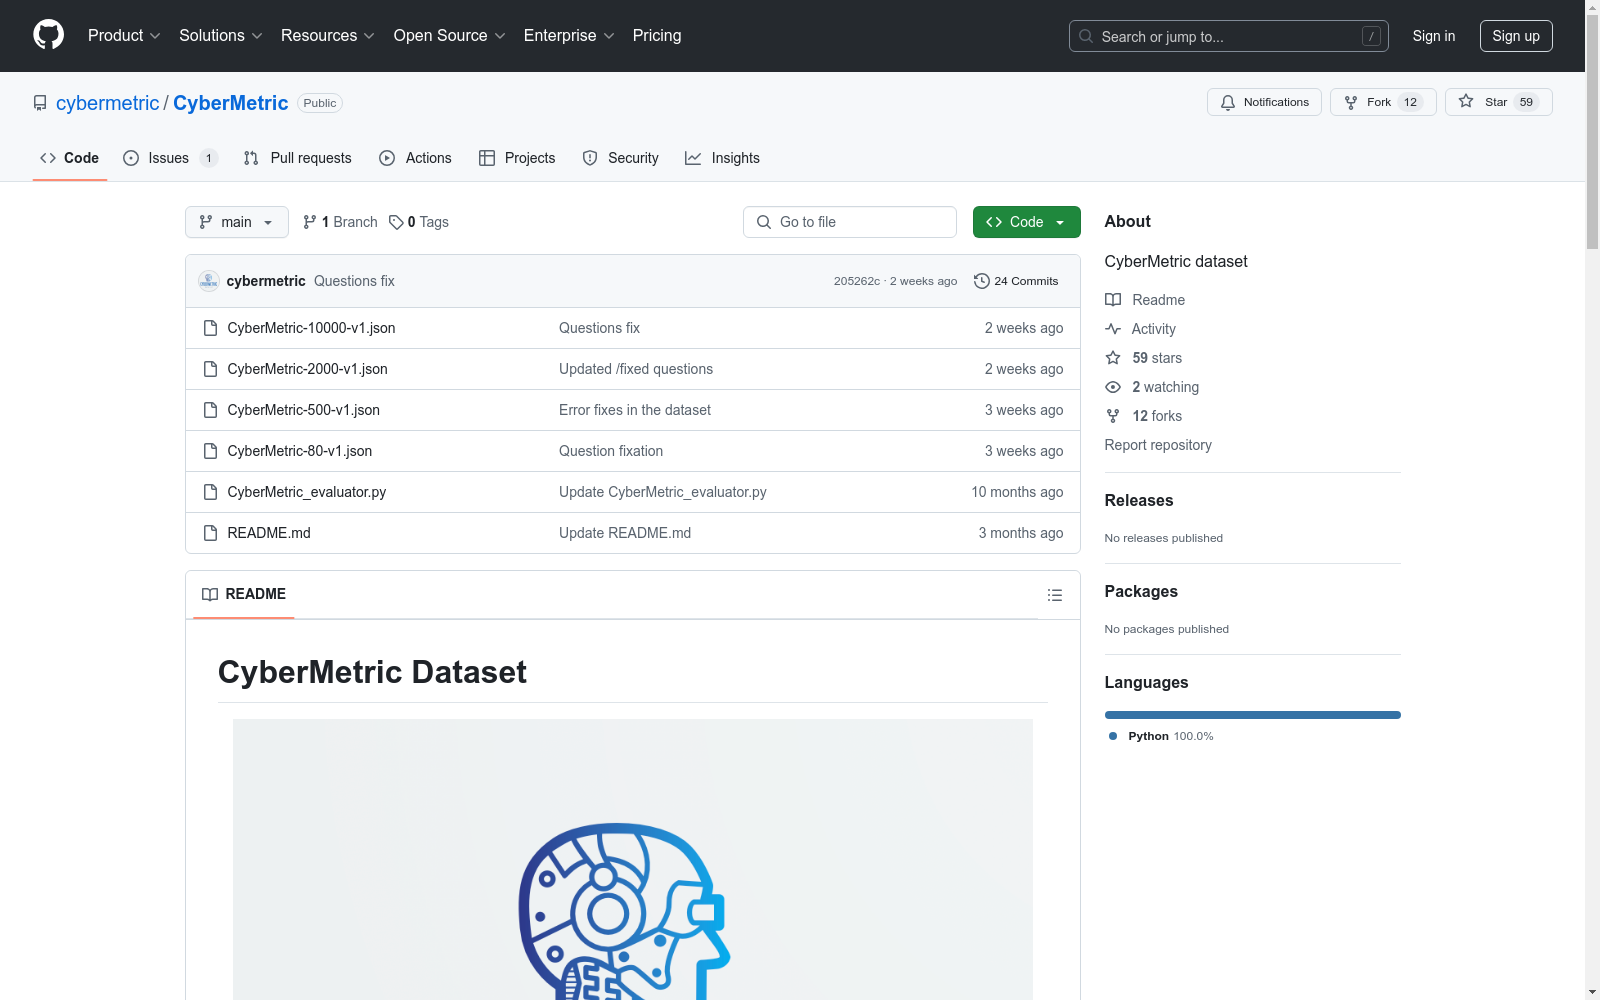Click the eye icon beside 2 watching
1600x1000 pixels.
pyautogui.click(x=1113, y=387)
